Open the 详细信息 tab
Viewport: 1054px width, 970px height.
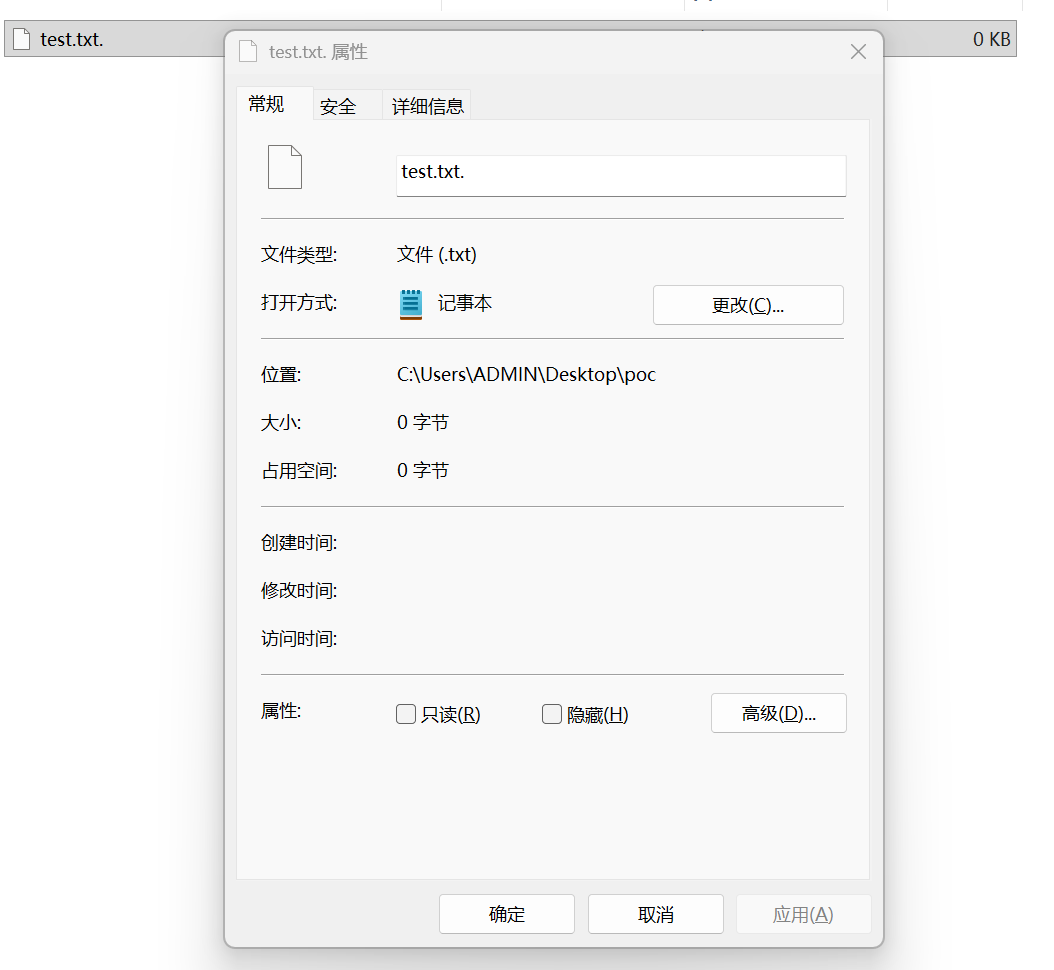coord(427,107)
